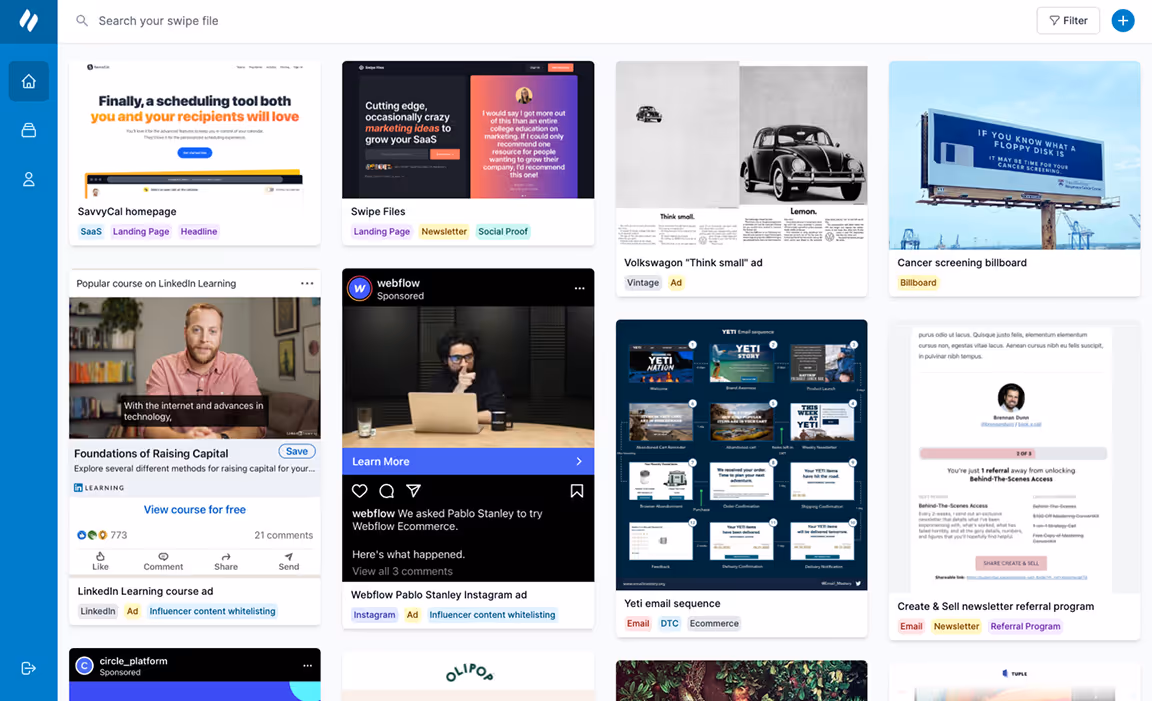The width and height of the screenshot is (1152, 701).
Task: Open the SavvyCal homepage thumbnail
Action: point(195,130)
